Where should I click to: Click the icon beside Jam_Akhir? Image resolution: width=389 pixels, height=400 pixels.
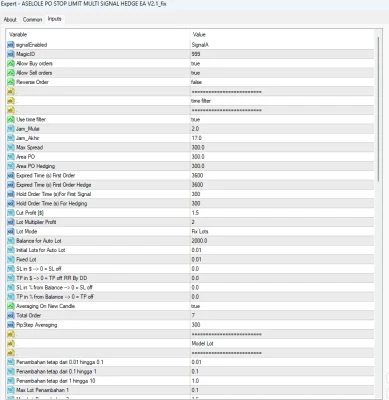tap(11, 138)
